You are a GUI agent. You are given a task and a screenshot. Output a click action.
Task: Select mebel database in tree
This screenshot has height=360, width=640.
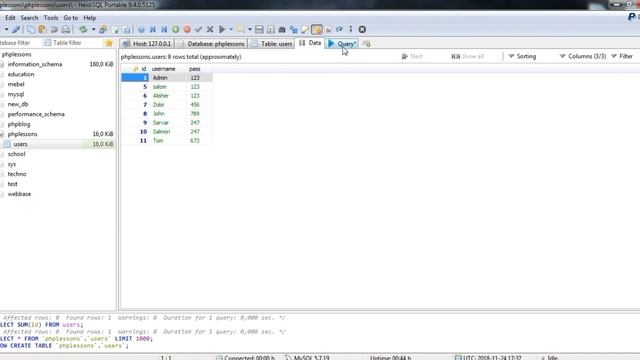tap(16, 84)
